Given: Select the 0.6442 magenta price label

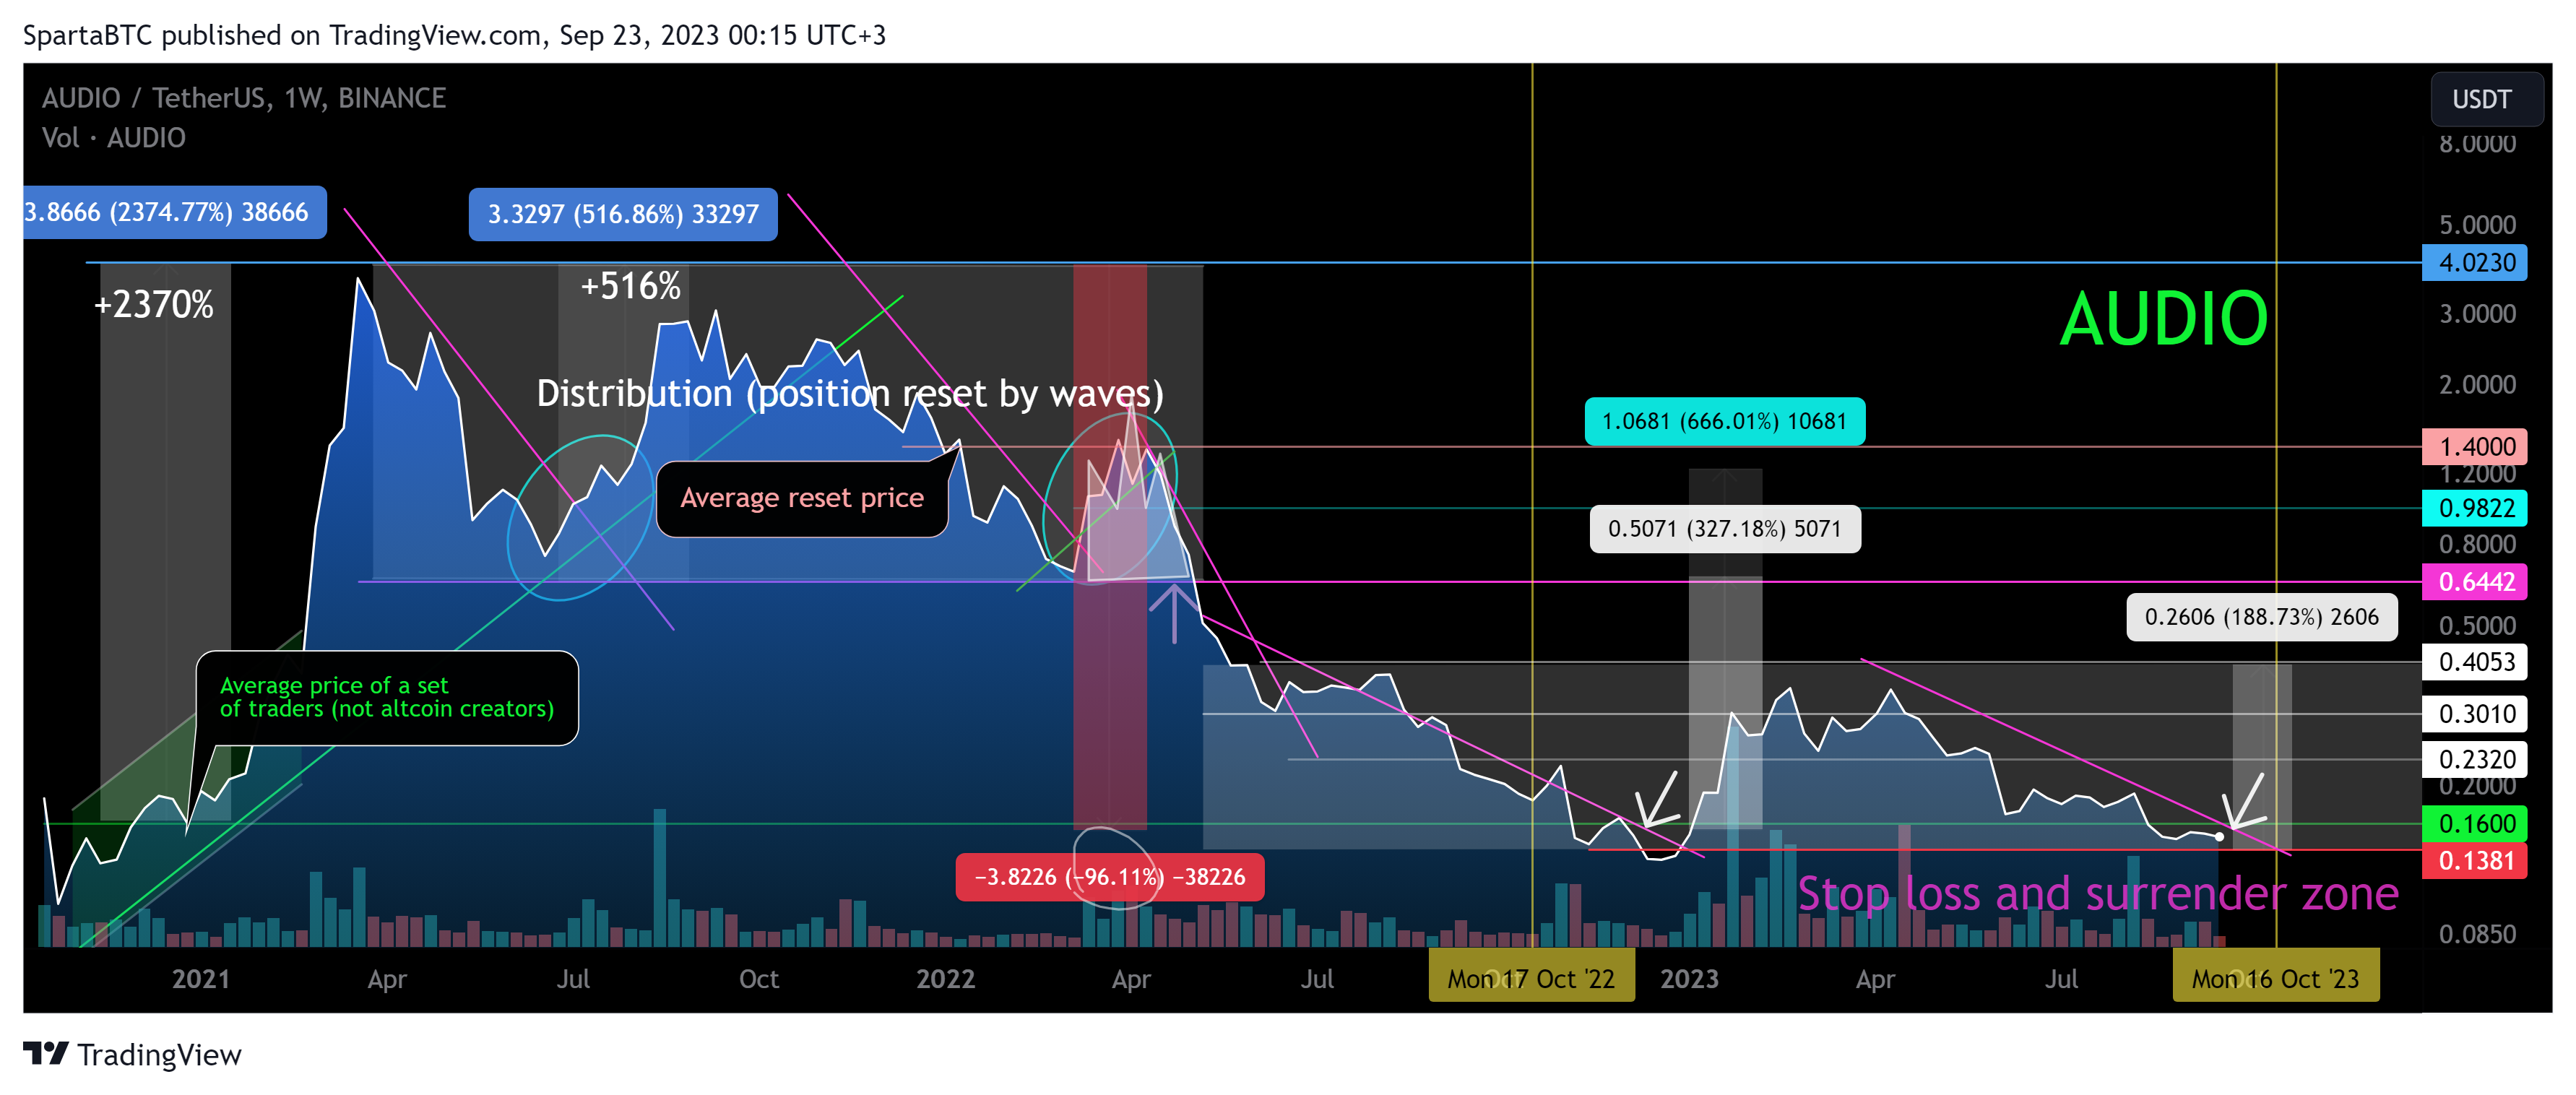Looking at the screenshot, I should 2474,581.
